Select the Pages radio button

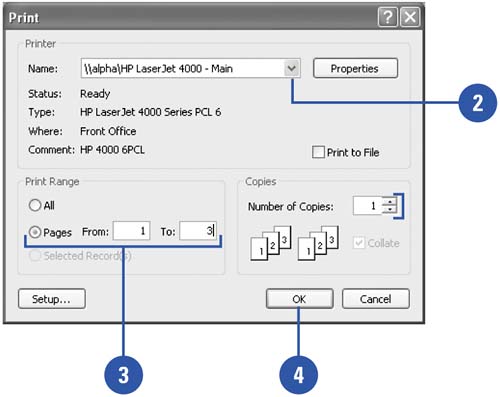click(x=35, y=232)
